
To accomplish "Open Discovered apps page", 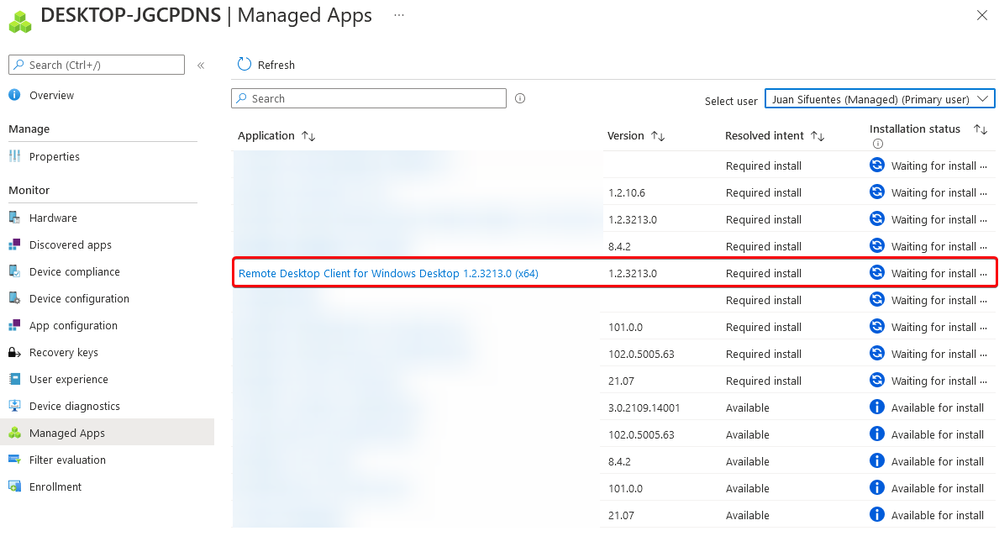I will point(70,245).
